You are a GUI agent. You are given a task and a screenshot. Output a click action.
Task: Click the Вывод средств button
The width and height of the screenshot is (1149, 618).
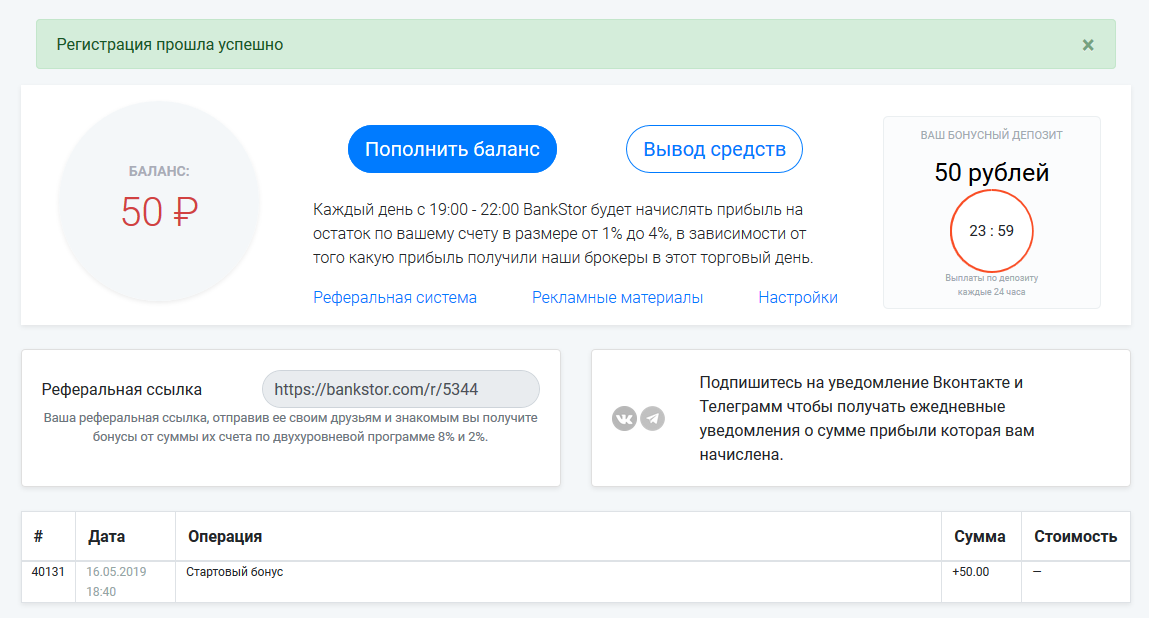point(714,150)
